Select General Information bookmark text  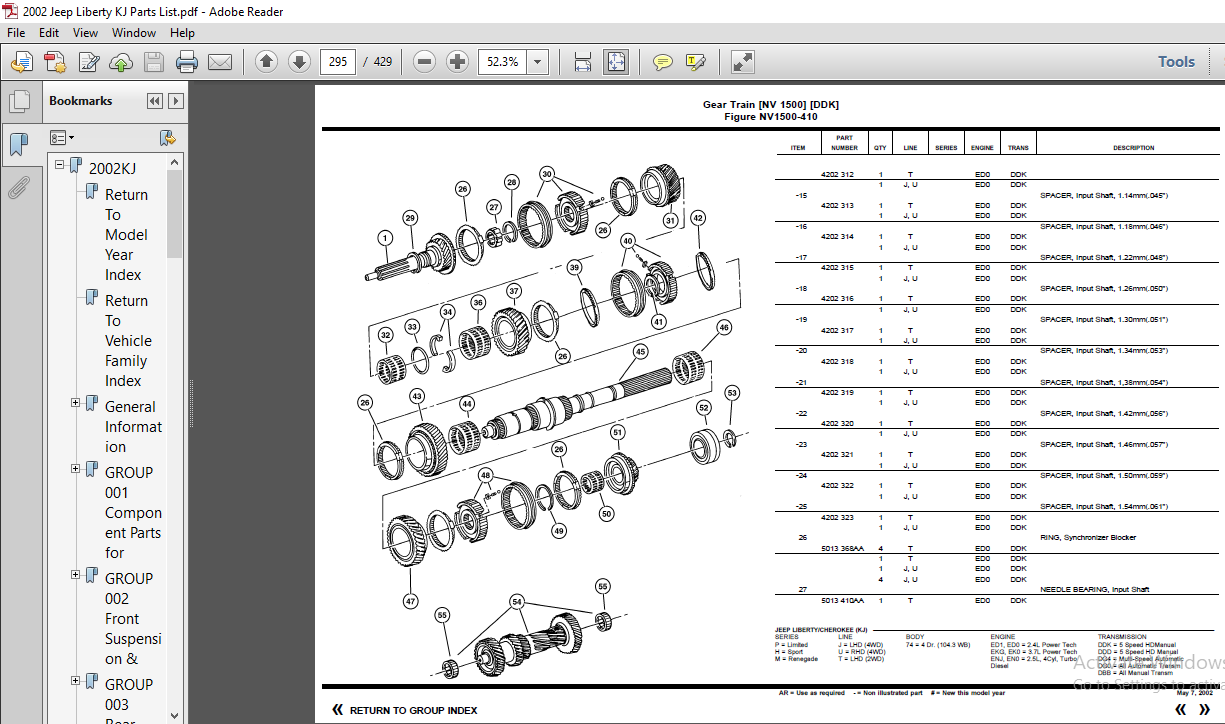pos(133,427)
